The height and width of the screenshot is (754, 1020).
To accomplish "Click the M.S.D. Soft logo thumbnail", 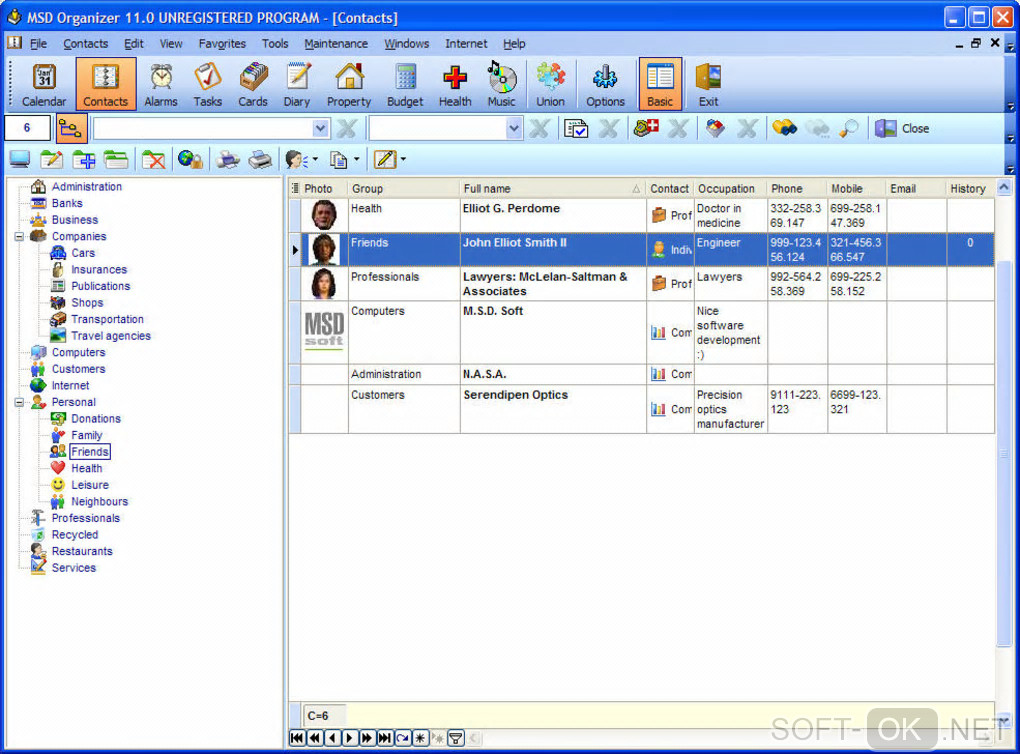I will [x=324, y=331].
